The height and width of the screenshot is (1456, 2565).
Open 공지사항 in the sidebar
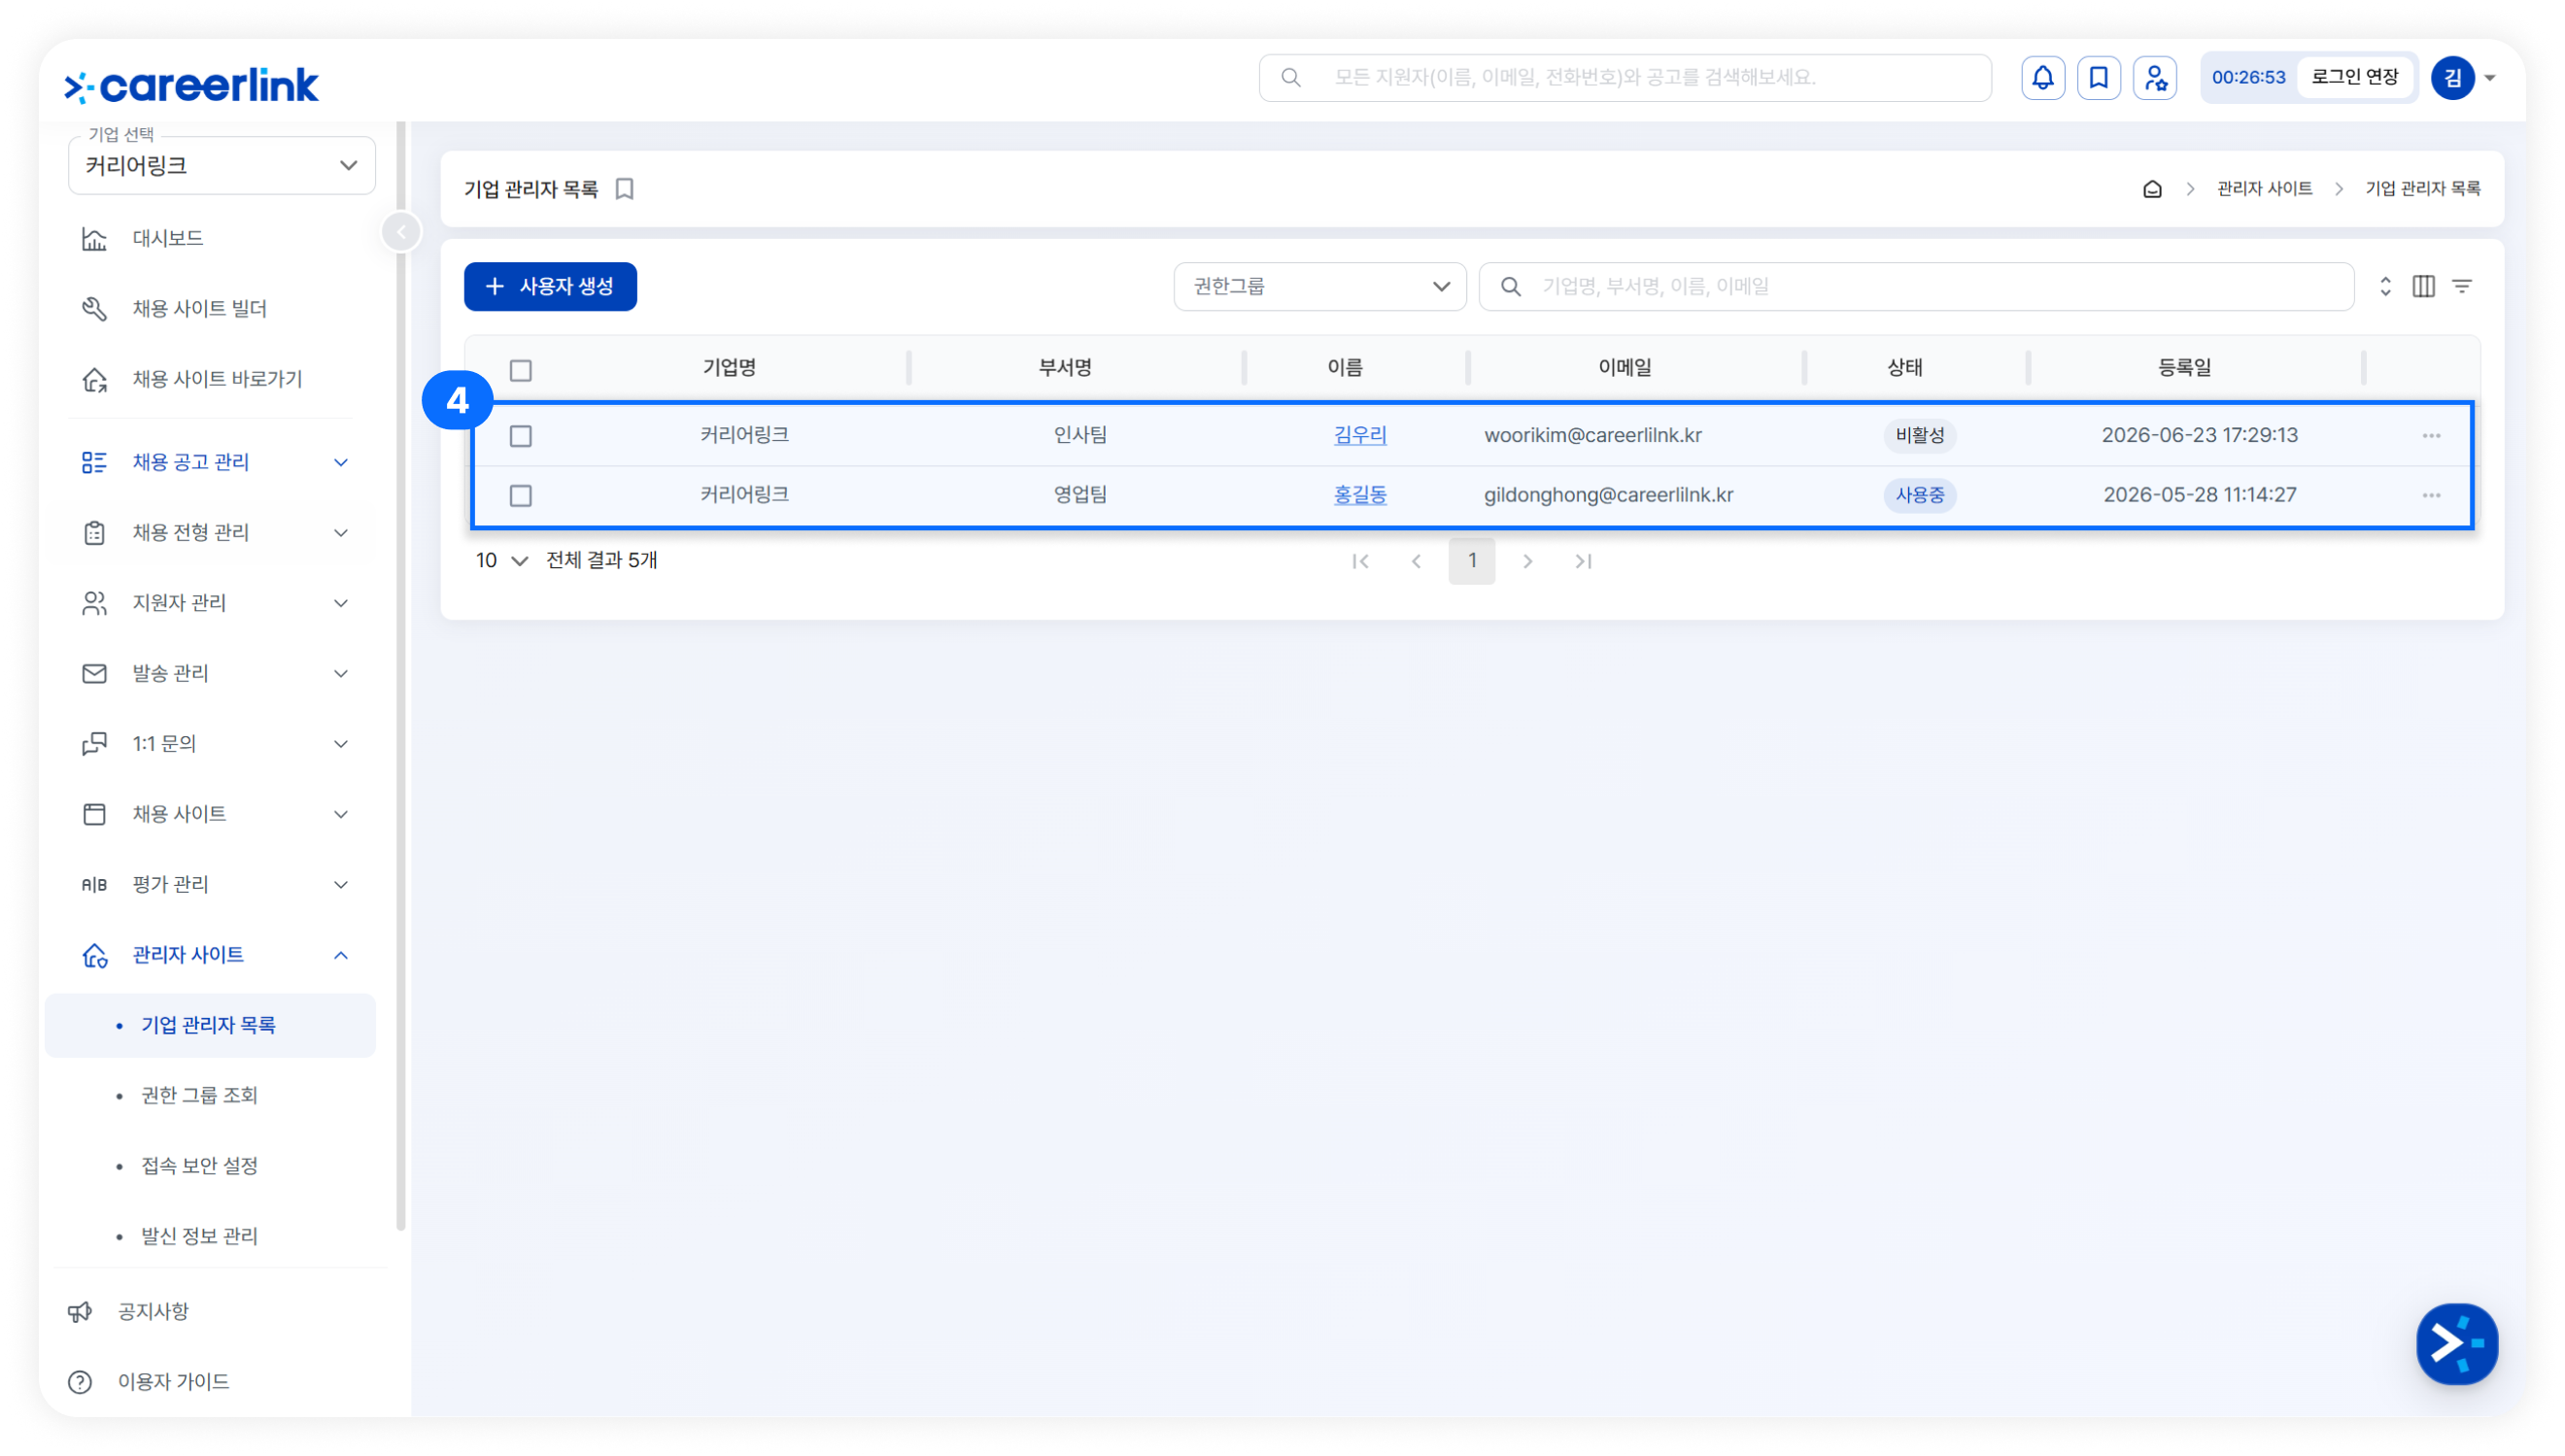click(x=152, y=1311)
